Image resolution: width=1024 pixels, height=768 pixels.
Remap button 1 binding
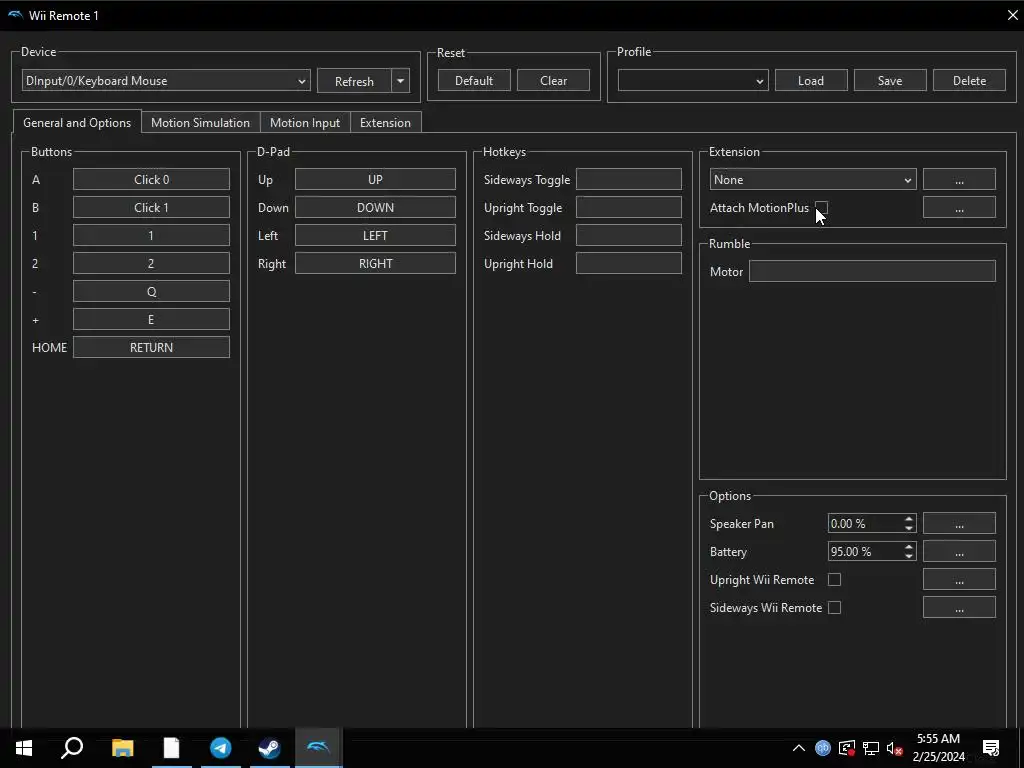[x=152, y=236]
